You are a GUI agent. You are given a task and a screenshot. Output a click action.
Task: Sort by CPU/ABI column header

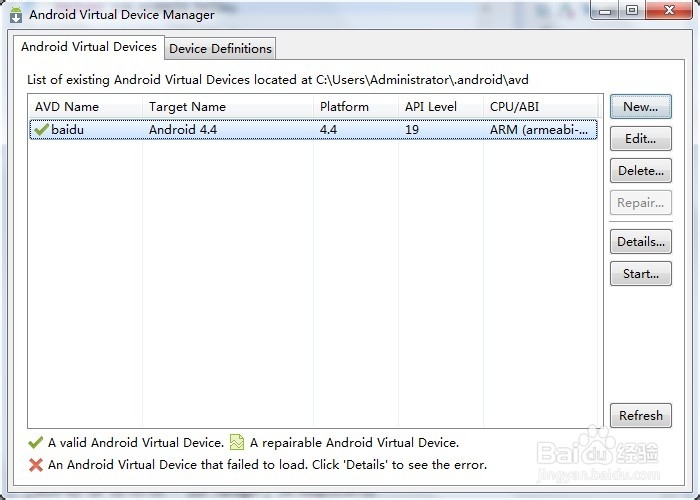(541, 107)
